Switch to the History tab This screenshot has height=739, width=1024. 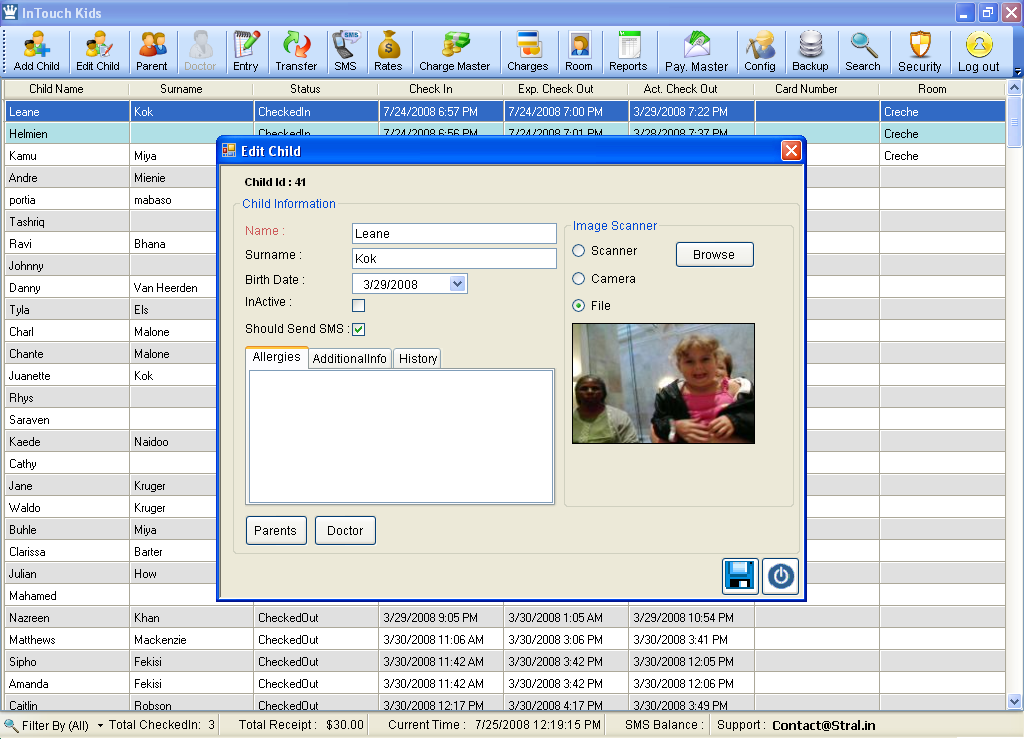coord(418,358)
